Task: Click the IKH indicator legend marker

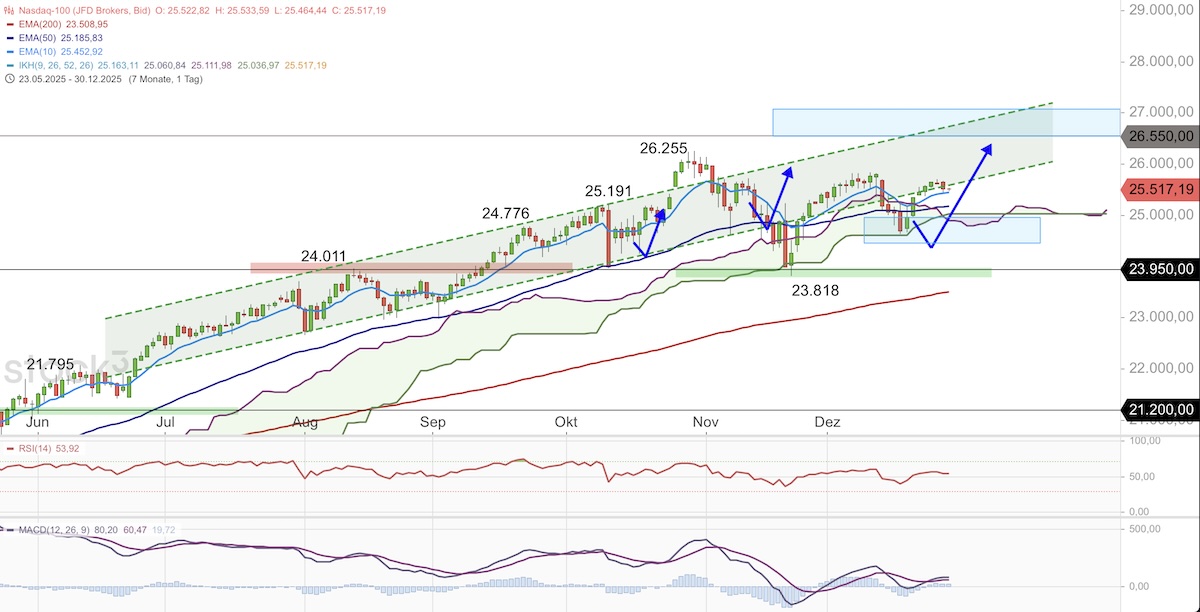Action: click(x=9, y=66)
